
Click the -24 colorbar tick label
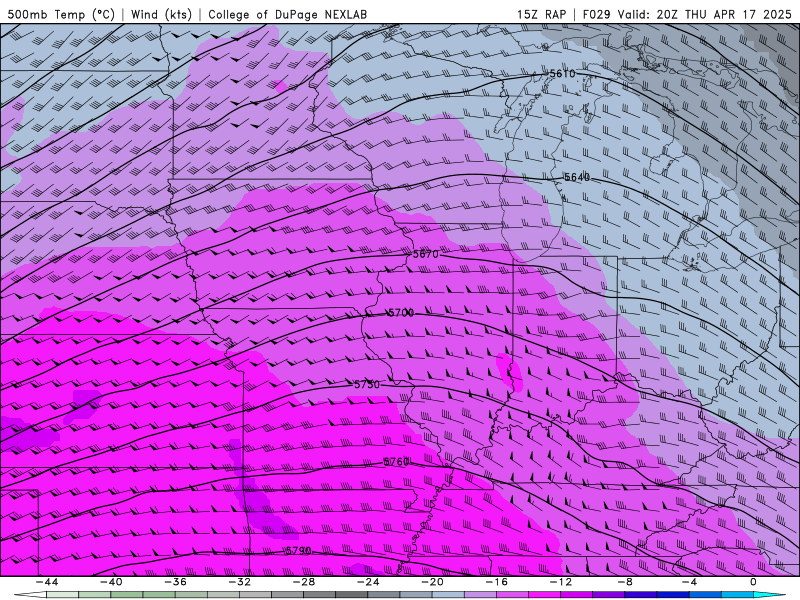tap(368, 582)
